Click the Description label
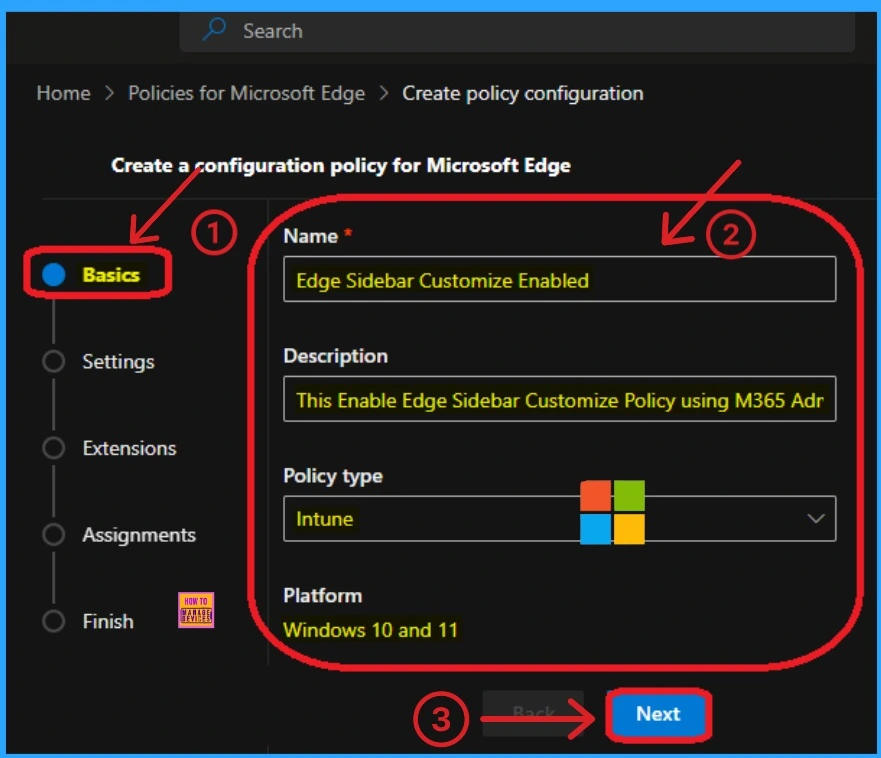 335,356
